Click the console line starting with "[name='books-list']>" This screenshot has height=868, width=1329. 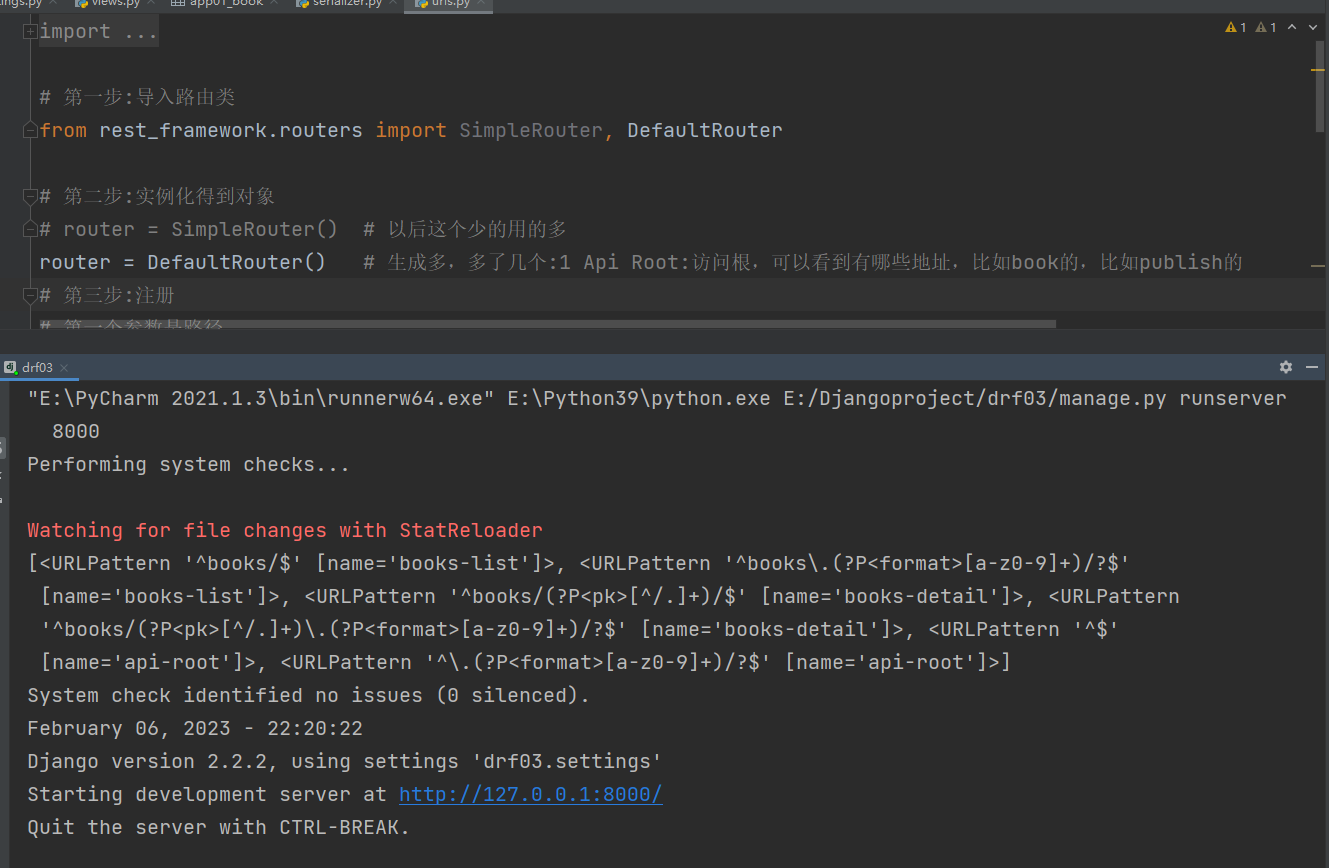610,597
